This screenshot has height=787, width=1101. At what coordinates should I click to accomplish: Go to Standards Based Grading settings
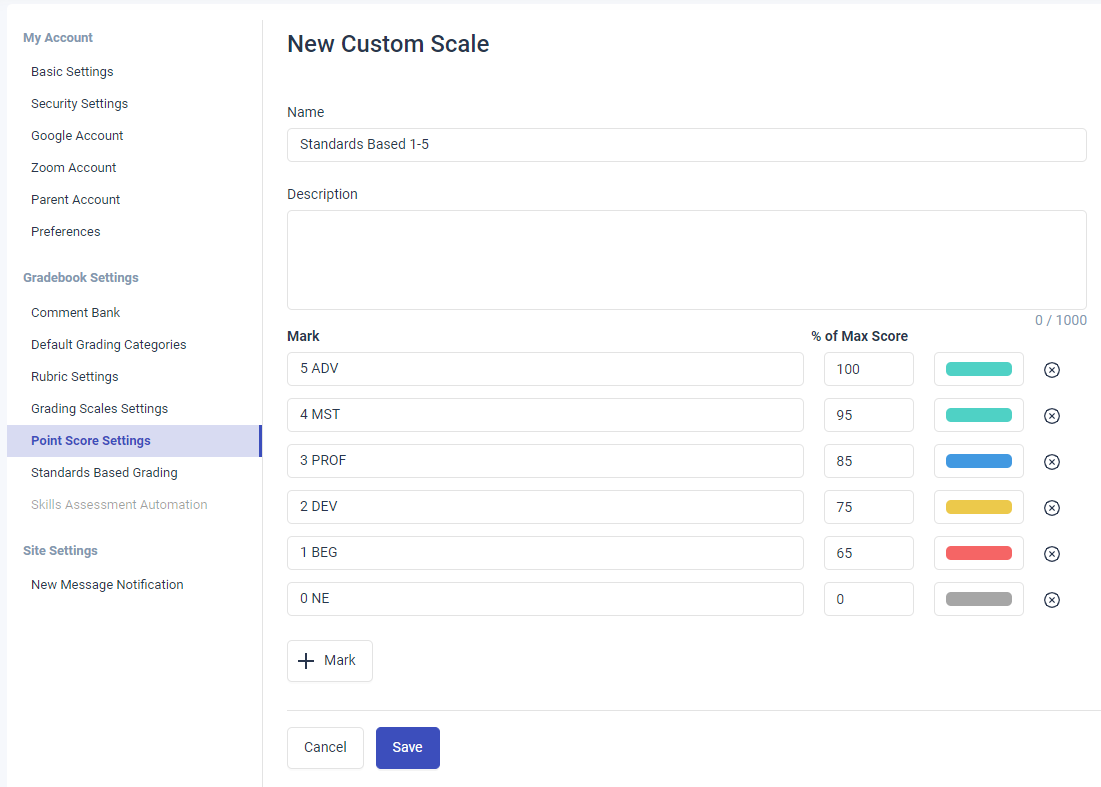[x=104, y=473]
